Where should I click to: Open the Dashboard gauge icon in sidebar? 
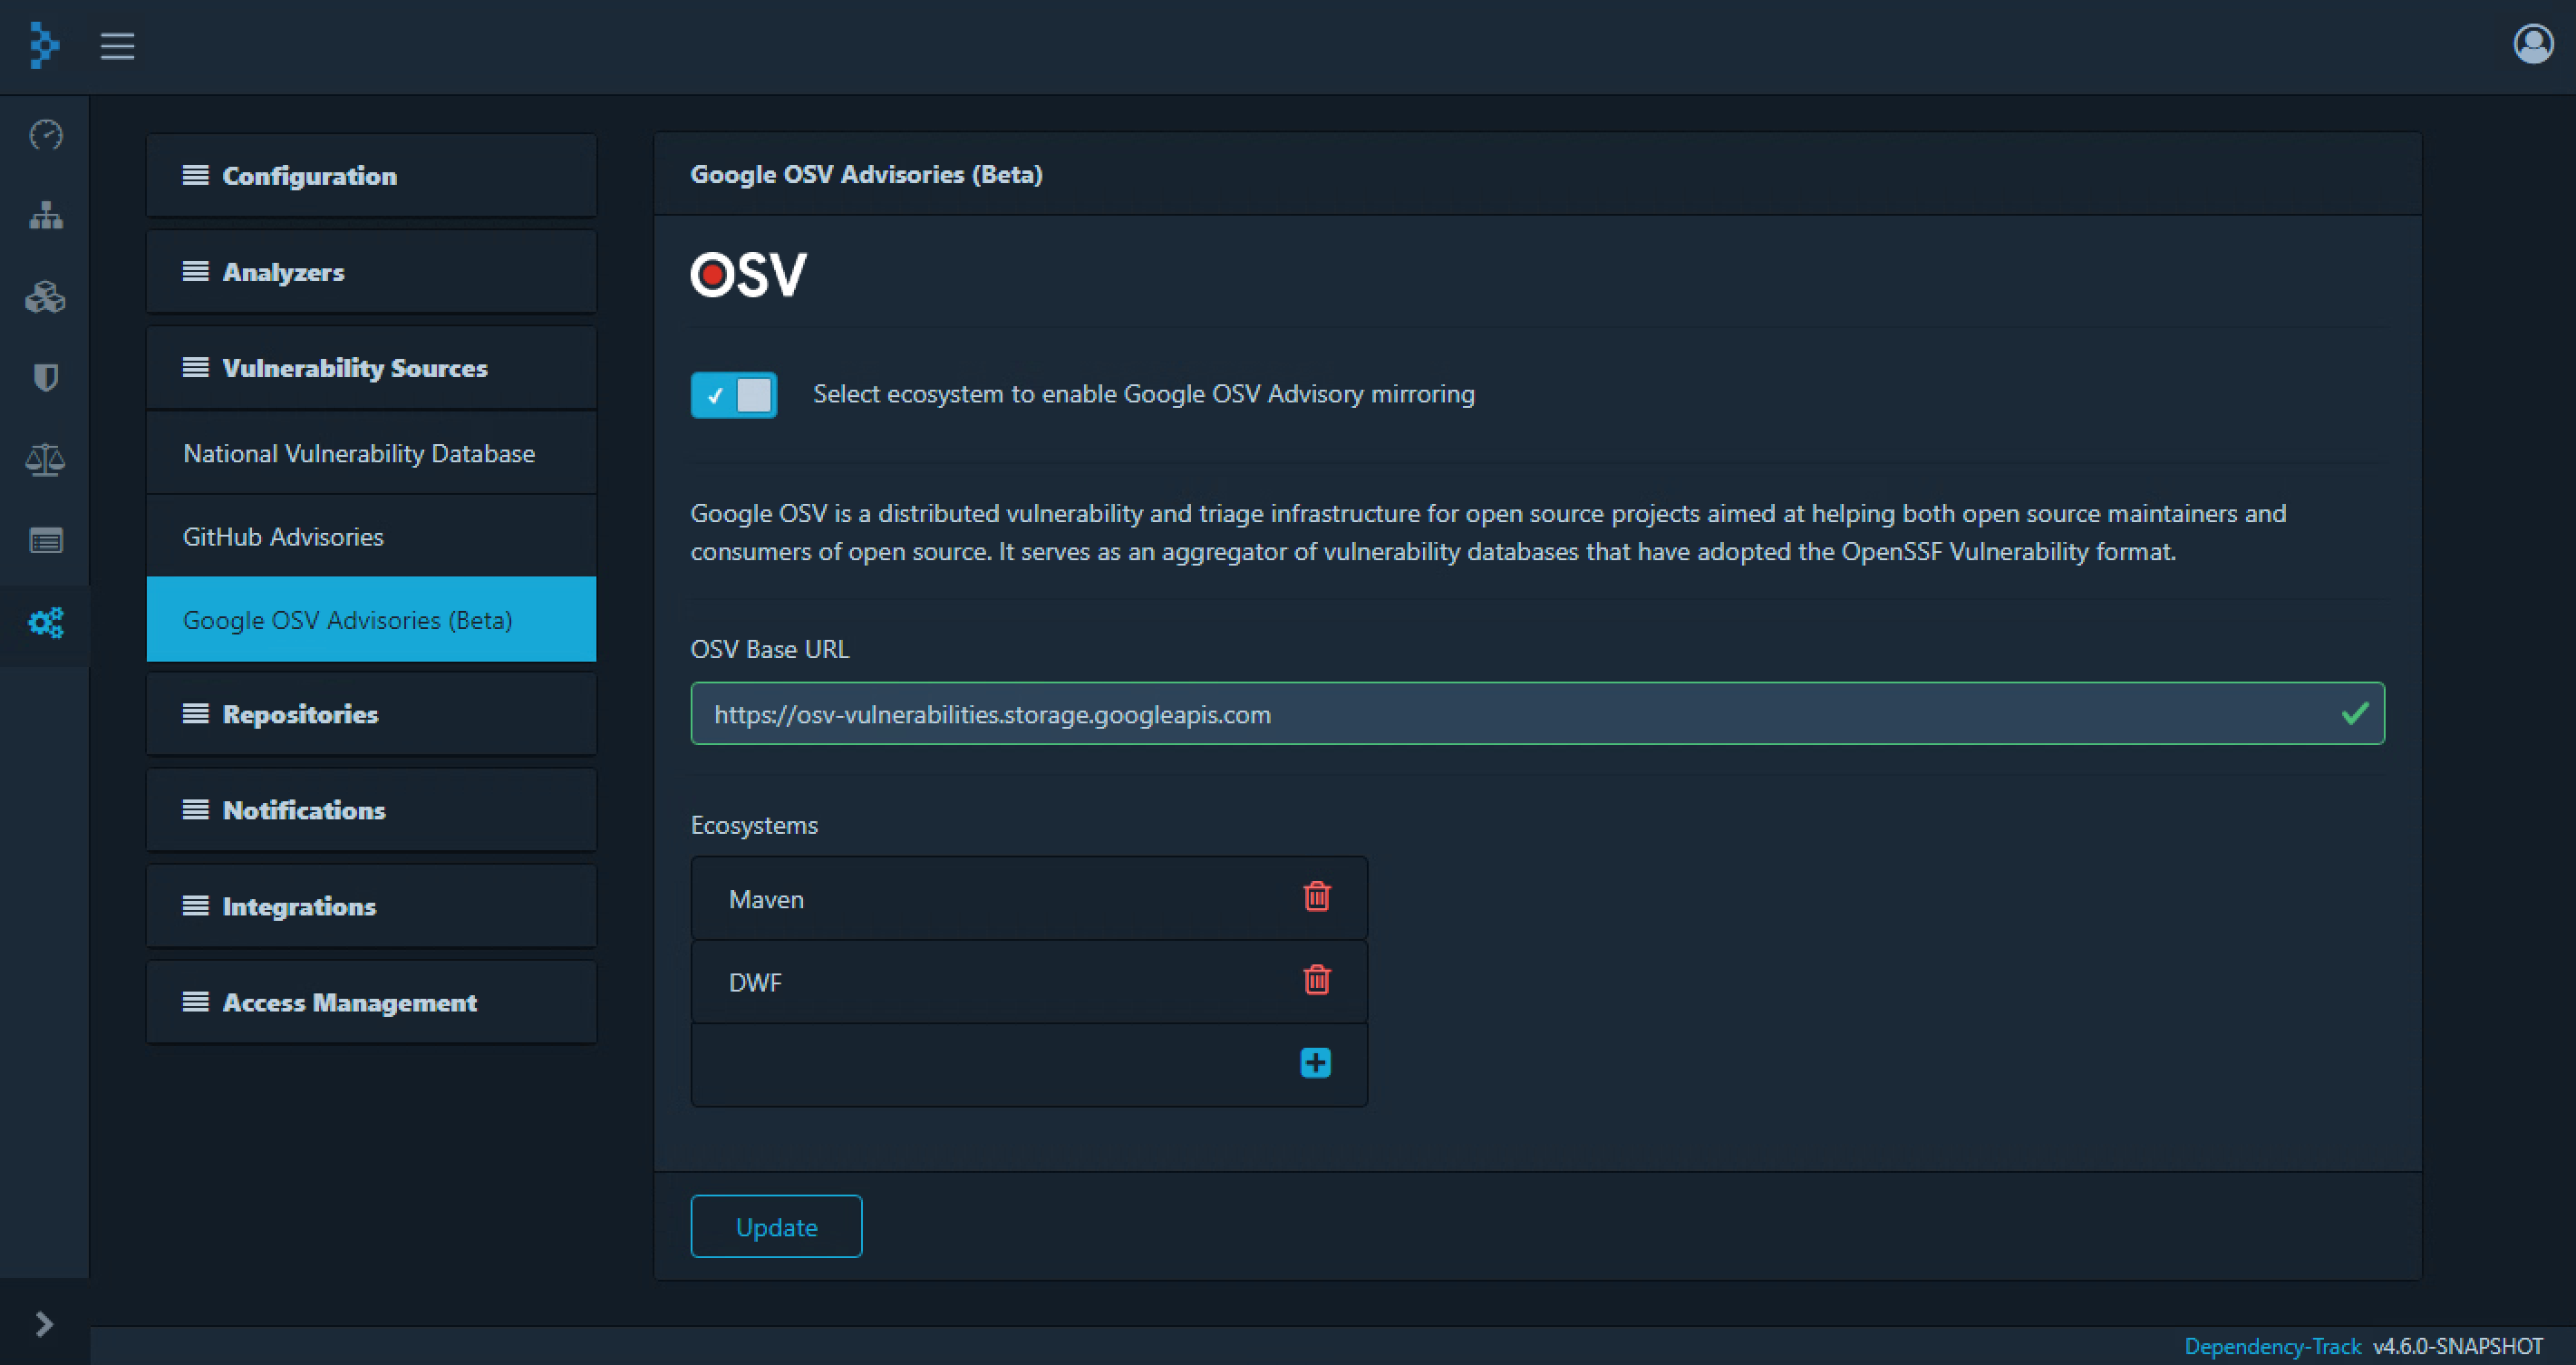pyautogui.click(x=46, y=135)
